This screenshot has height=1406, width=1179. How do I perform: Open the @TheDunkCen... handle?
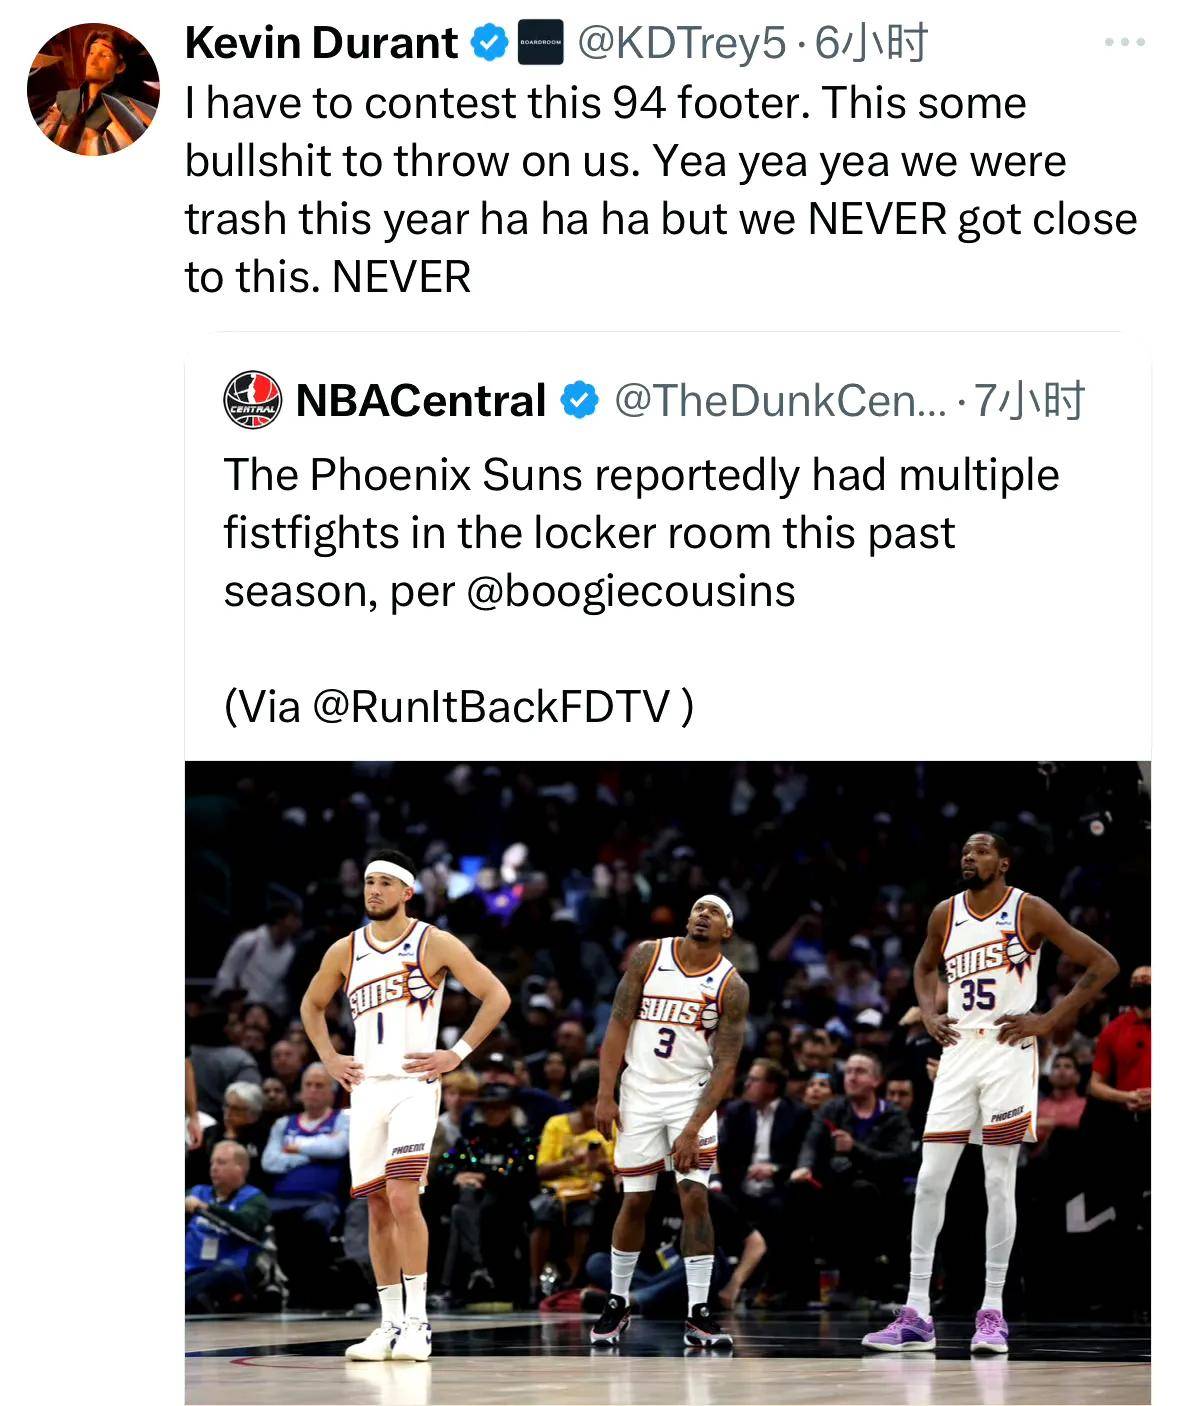coord(778,400)
